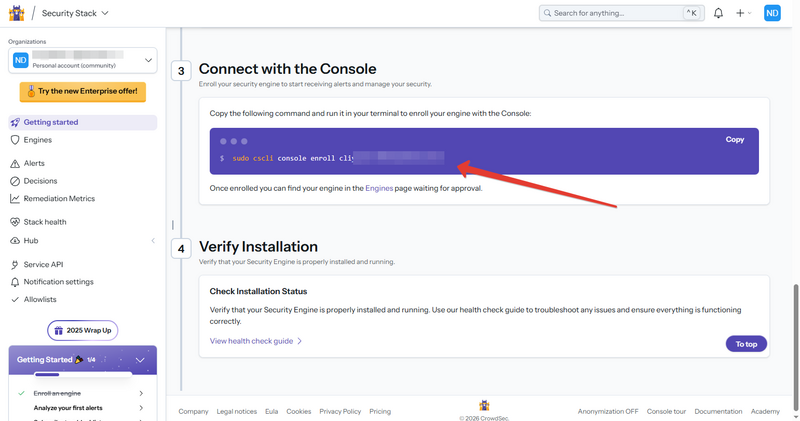This screenshot has height=421, width=800.
Task: Click the Service API plug icon
Action: click(x=15, y=264)
